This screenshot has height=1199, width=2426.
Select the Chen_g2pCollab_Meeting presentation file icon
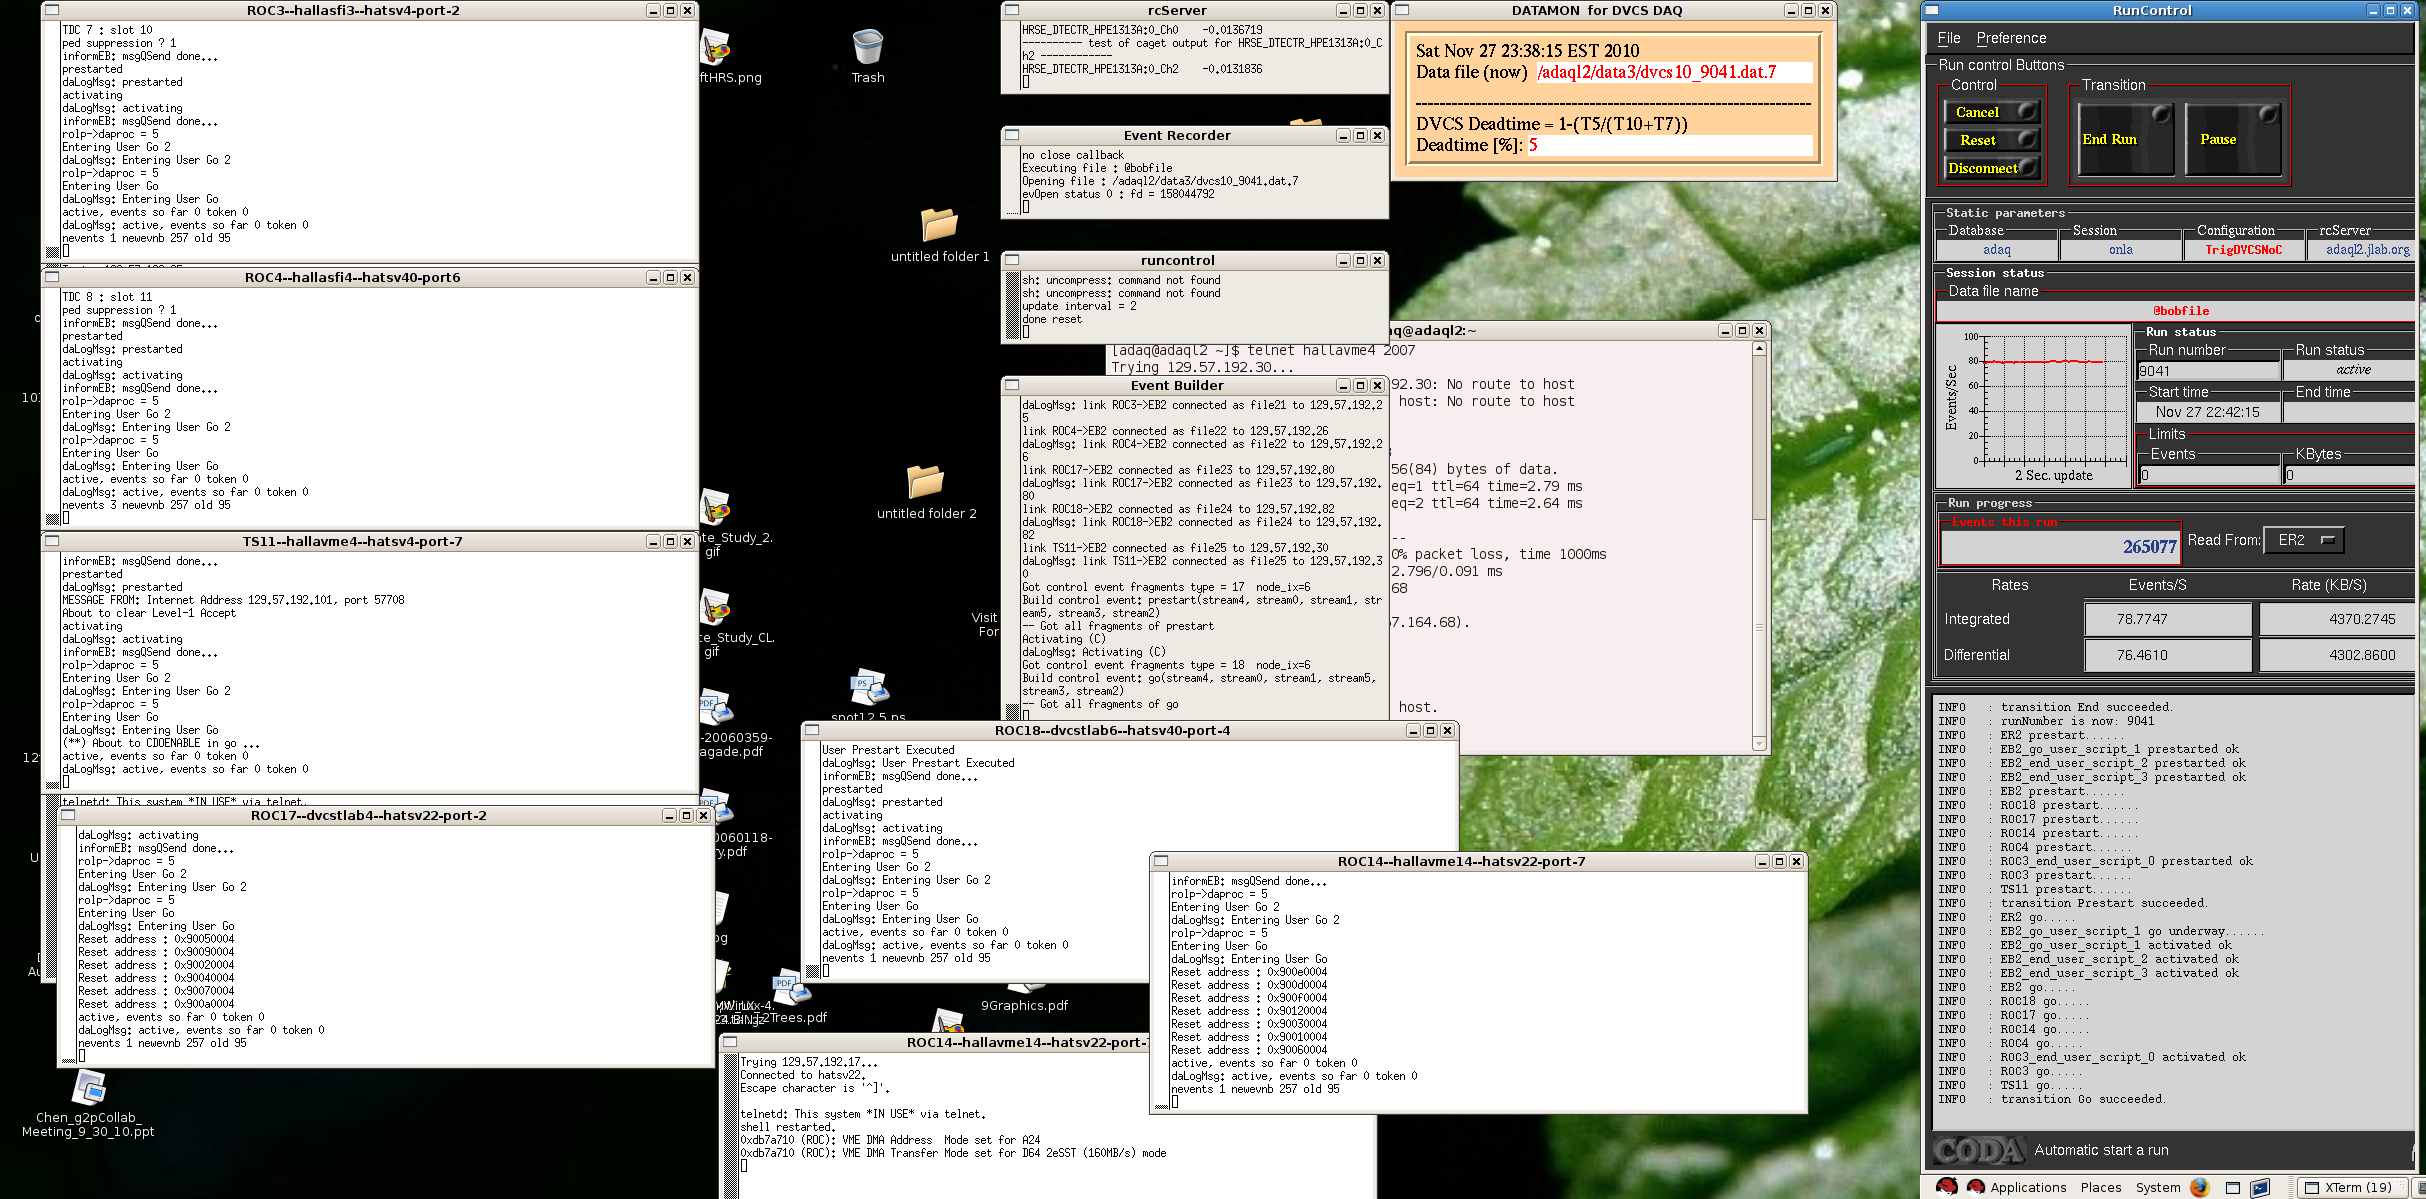[x=90, y=1087]
